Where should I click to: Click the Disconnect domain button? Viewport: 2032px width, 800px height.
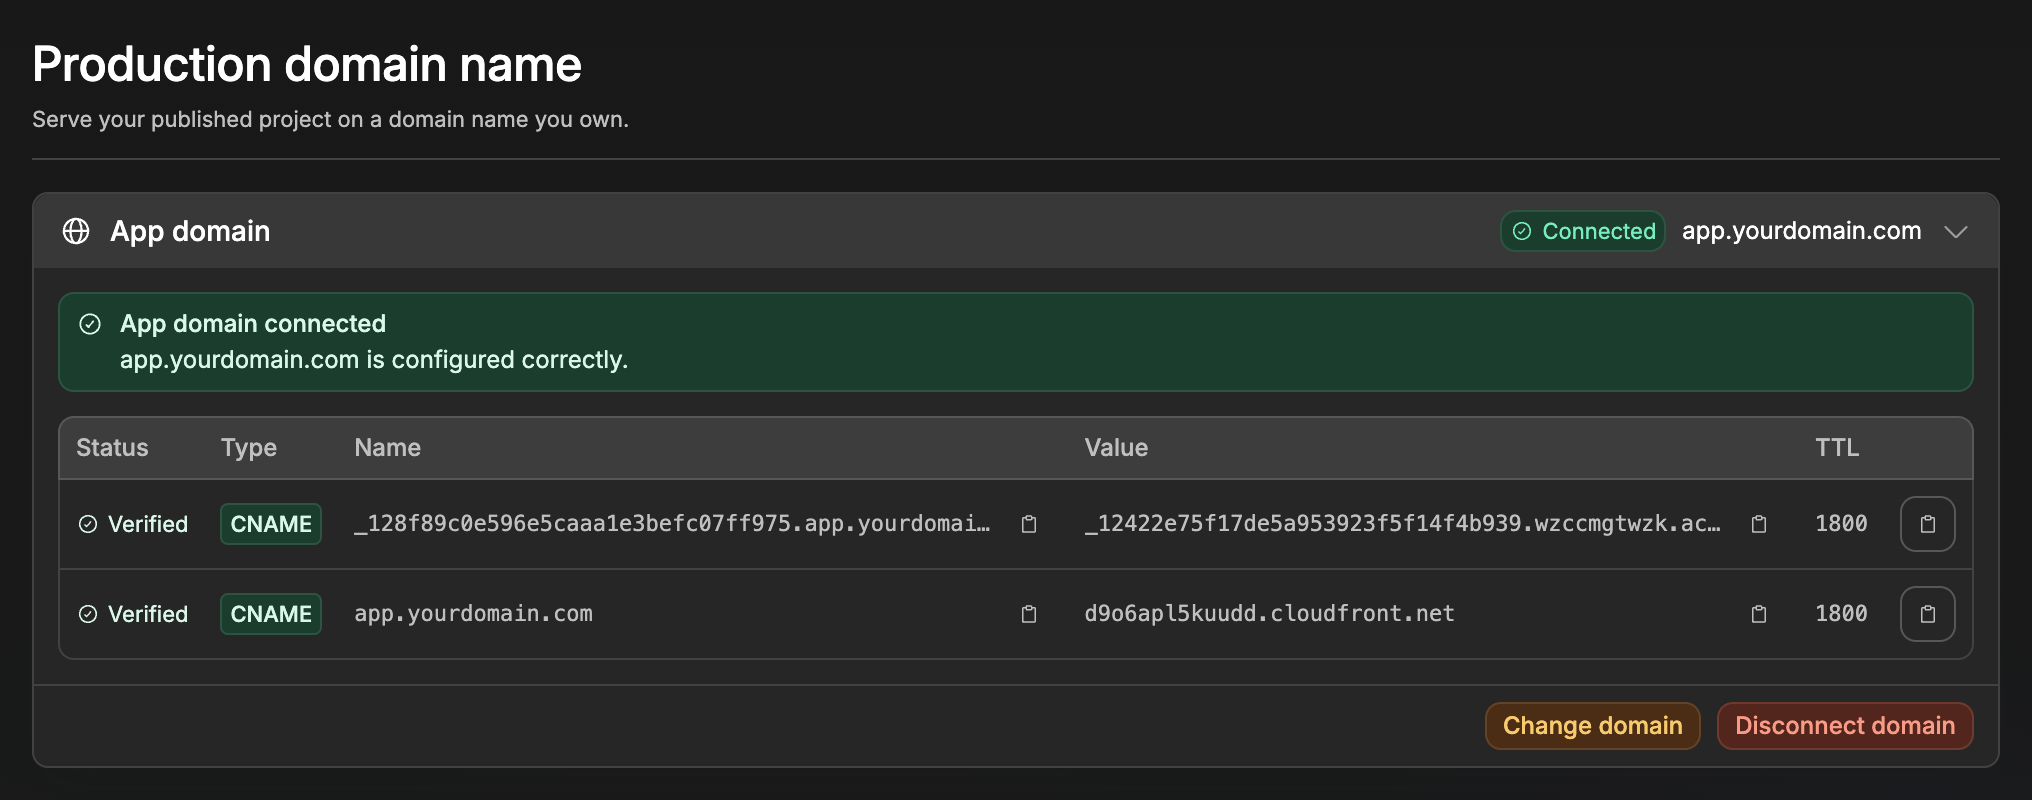1845,726
